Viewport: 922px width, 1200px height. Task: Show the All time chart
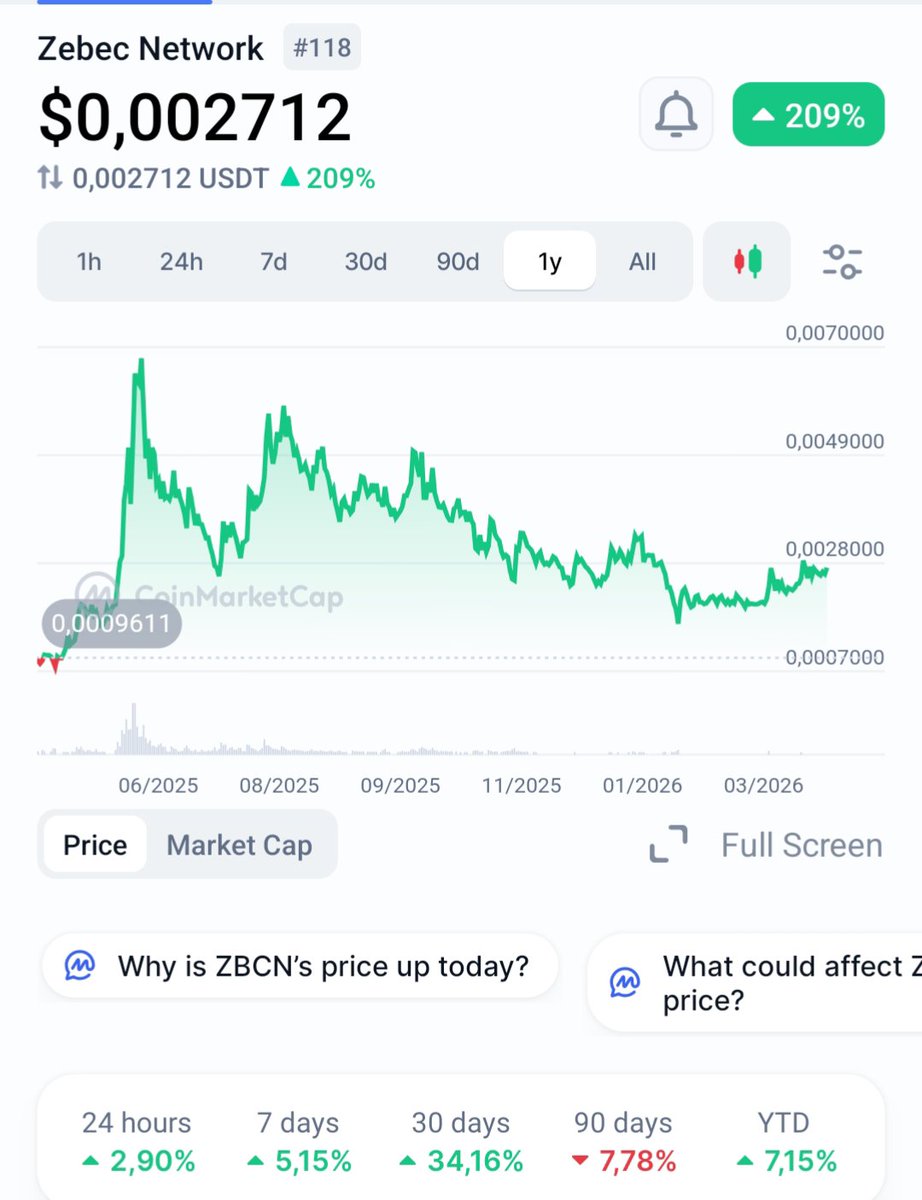coord(643,262)
